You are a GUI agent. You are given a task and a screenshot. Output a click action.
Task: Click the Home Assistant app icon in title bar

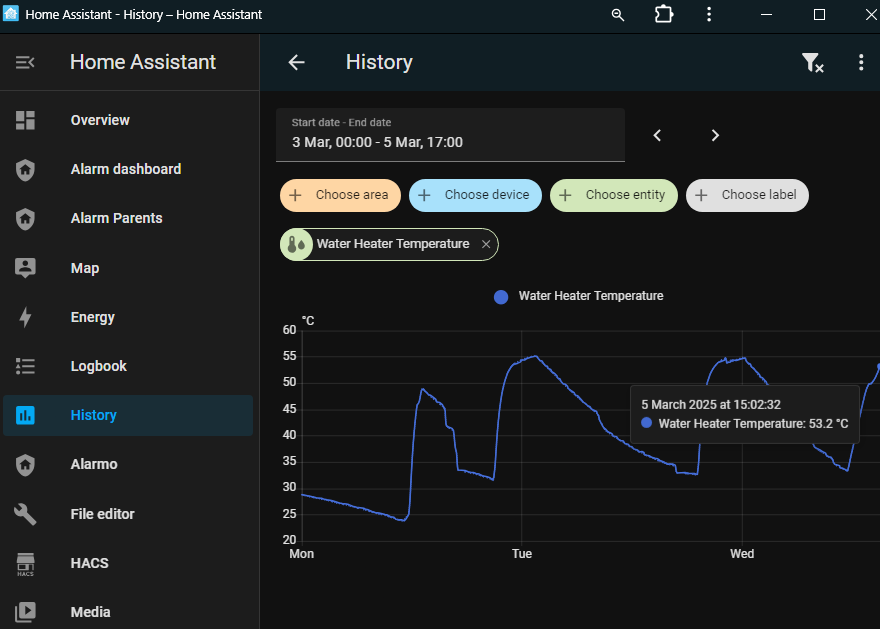[11, 13]
